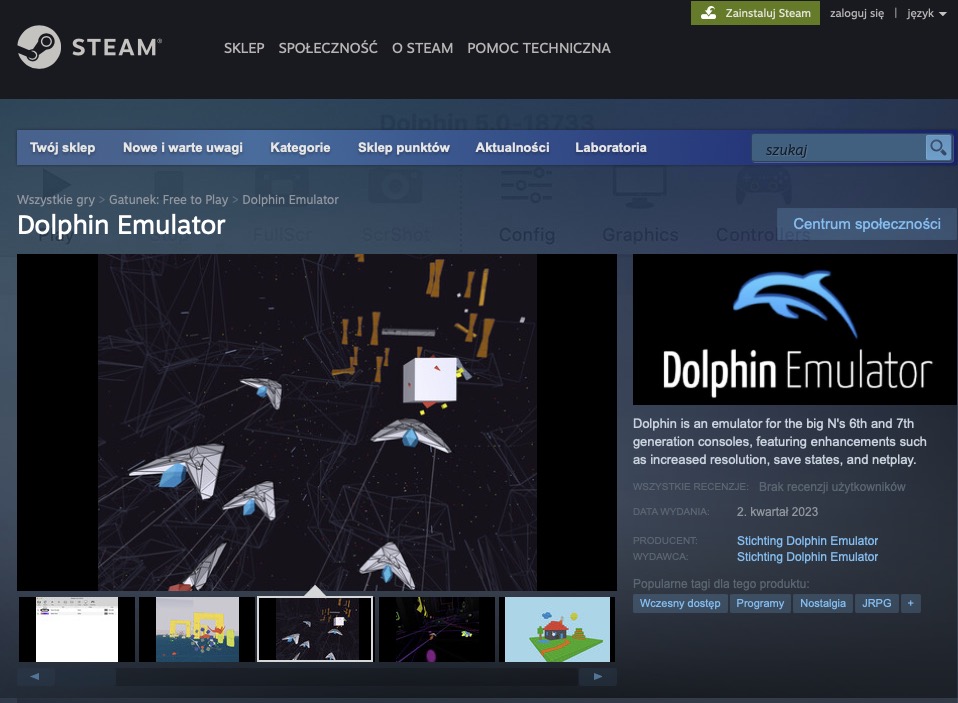Click the Wczesny dostęp tag
The height and width of the screenshot is (703, 958).
(x=680, y=603)
